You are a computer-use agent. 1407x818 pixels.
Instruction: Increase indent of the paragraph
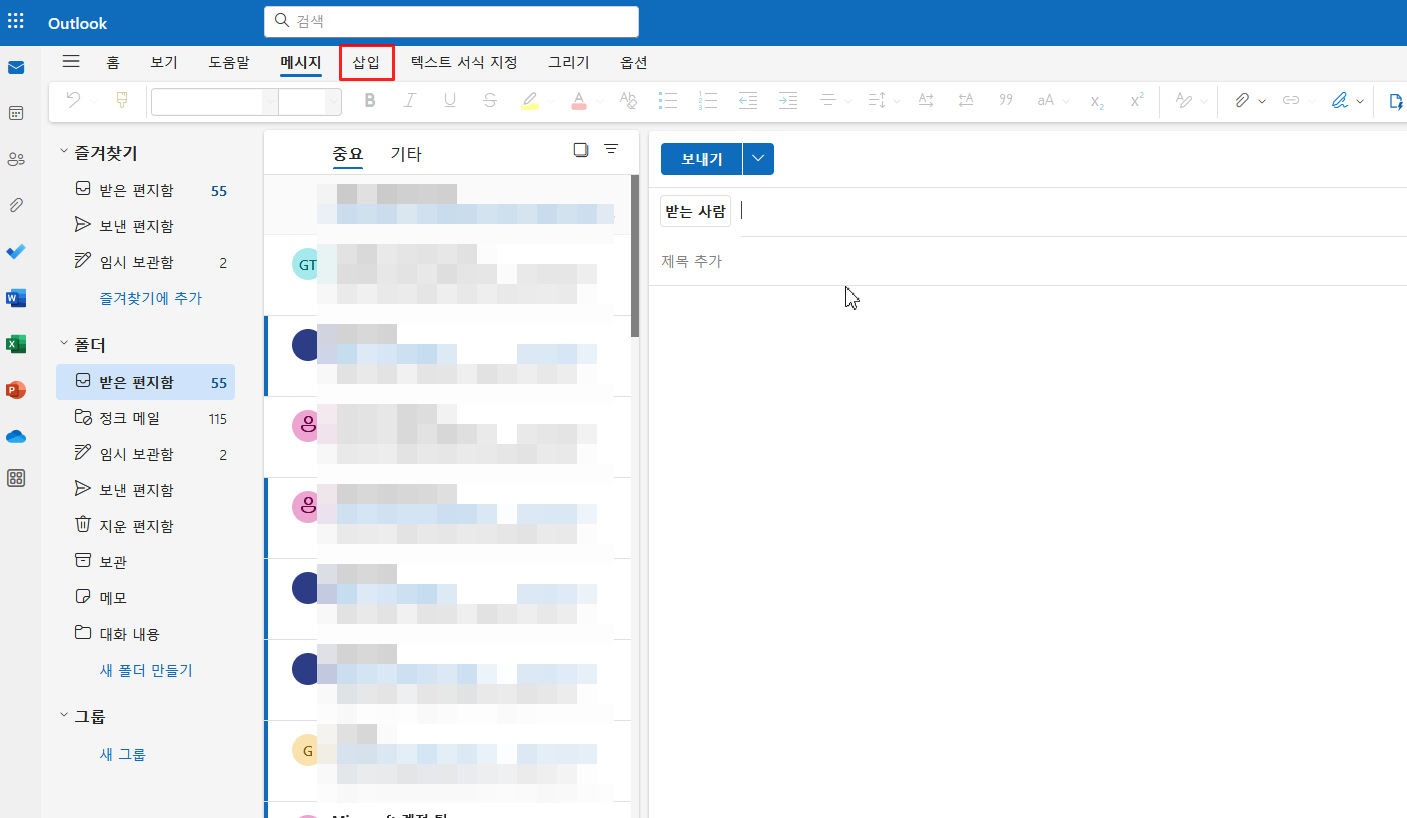(788, 101)
